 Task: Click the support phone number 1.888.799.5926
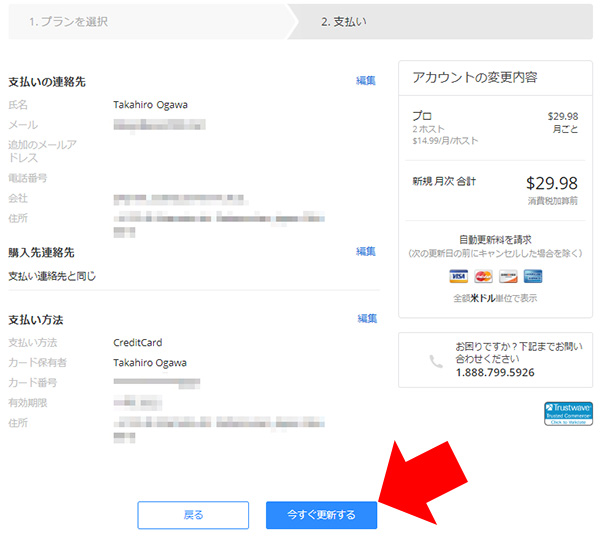[x=494, y=373]
